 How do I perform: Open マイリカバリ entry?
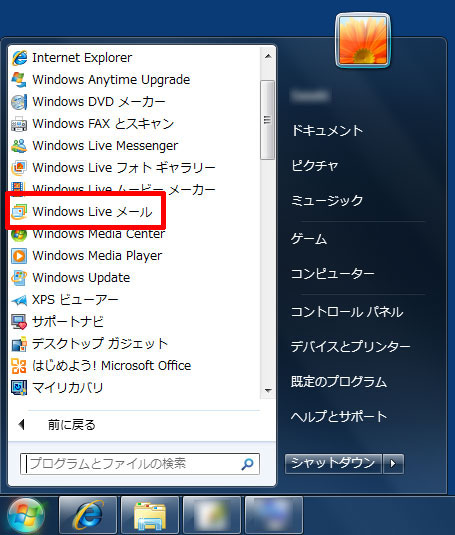coord(68,388)
